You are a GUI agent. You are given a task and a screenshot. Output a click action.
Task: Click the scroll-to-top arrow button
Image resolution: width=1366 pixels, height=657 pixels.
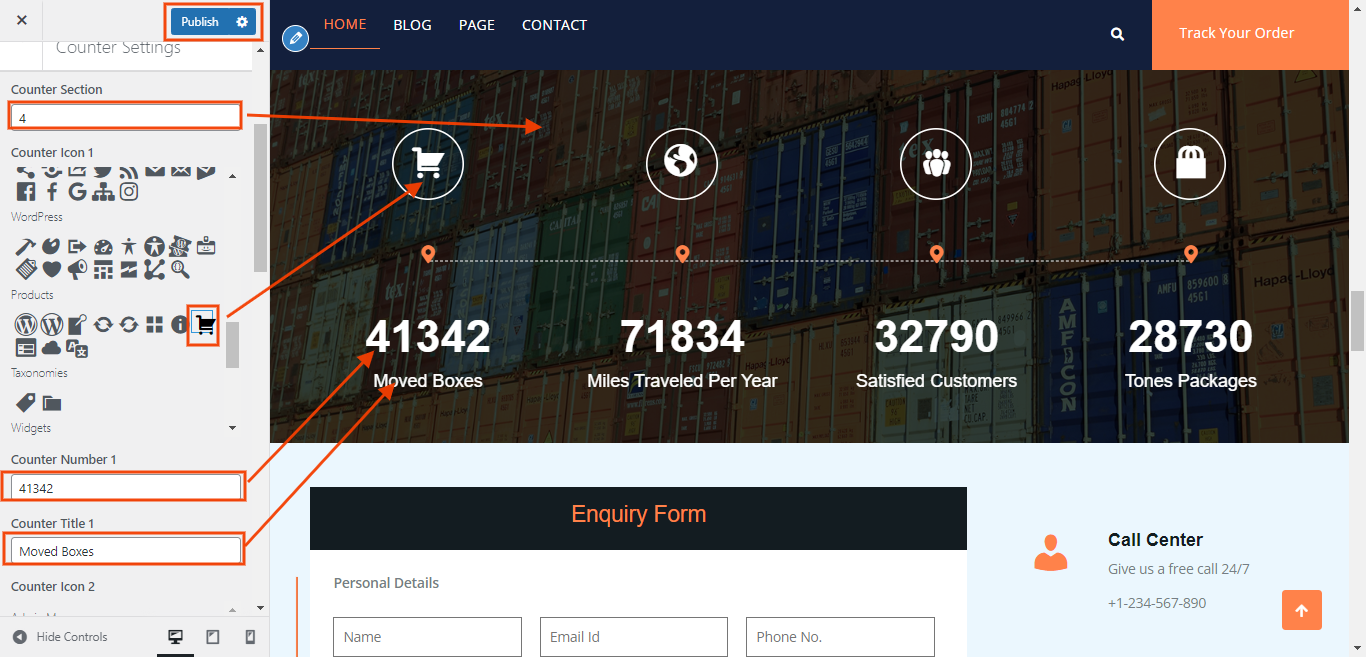[1301, 610]
